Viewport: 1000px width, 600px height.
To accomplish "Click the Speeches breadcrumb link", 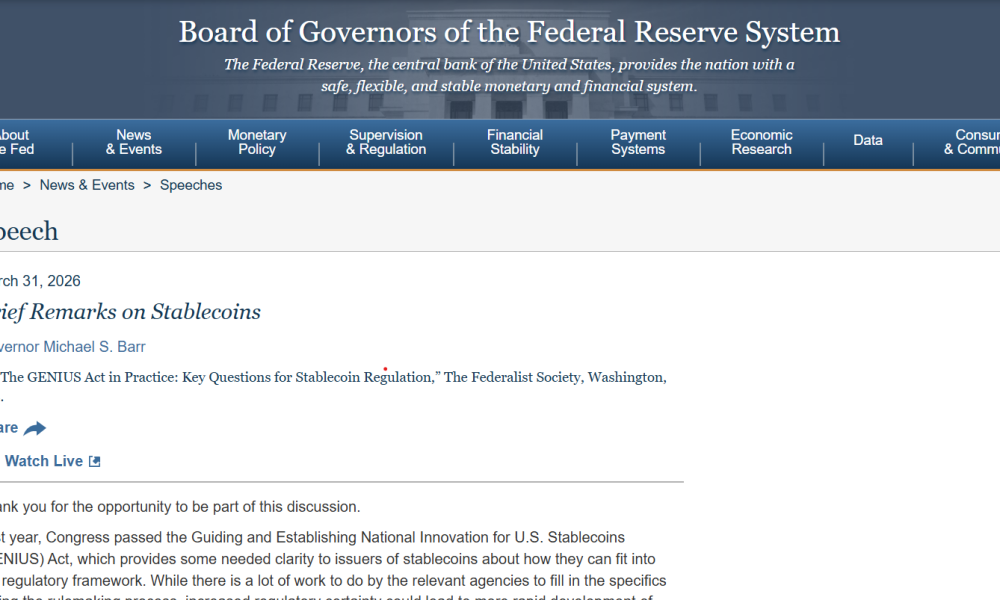I will (190, 185).
